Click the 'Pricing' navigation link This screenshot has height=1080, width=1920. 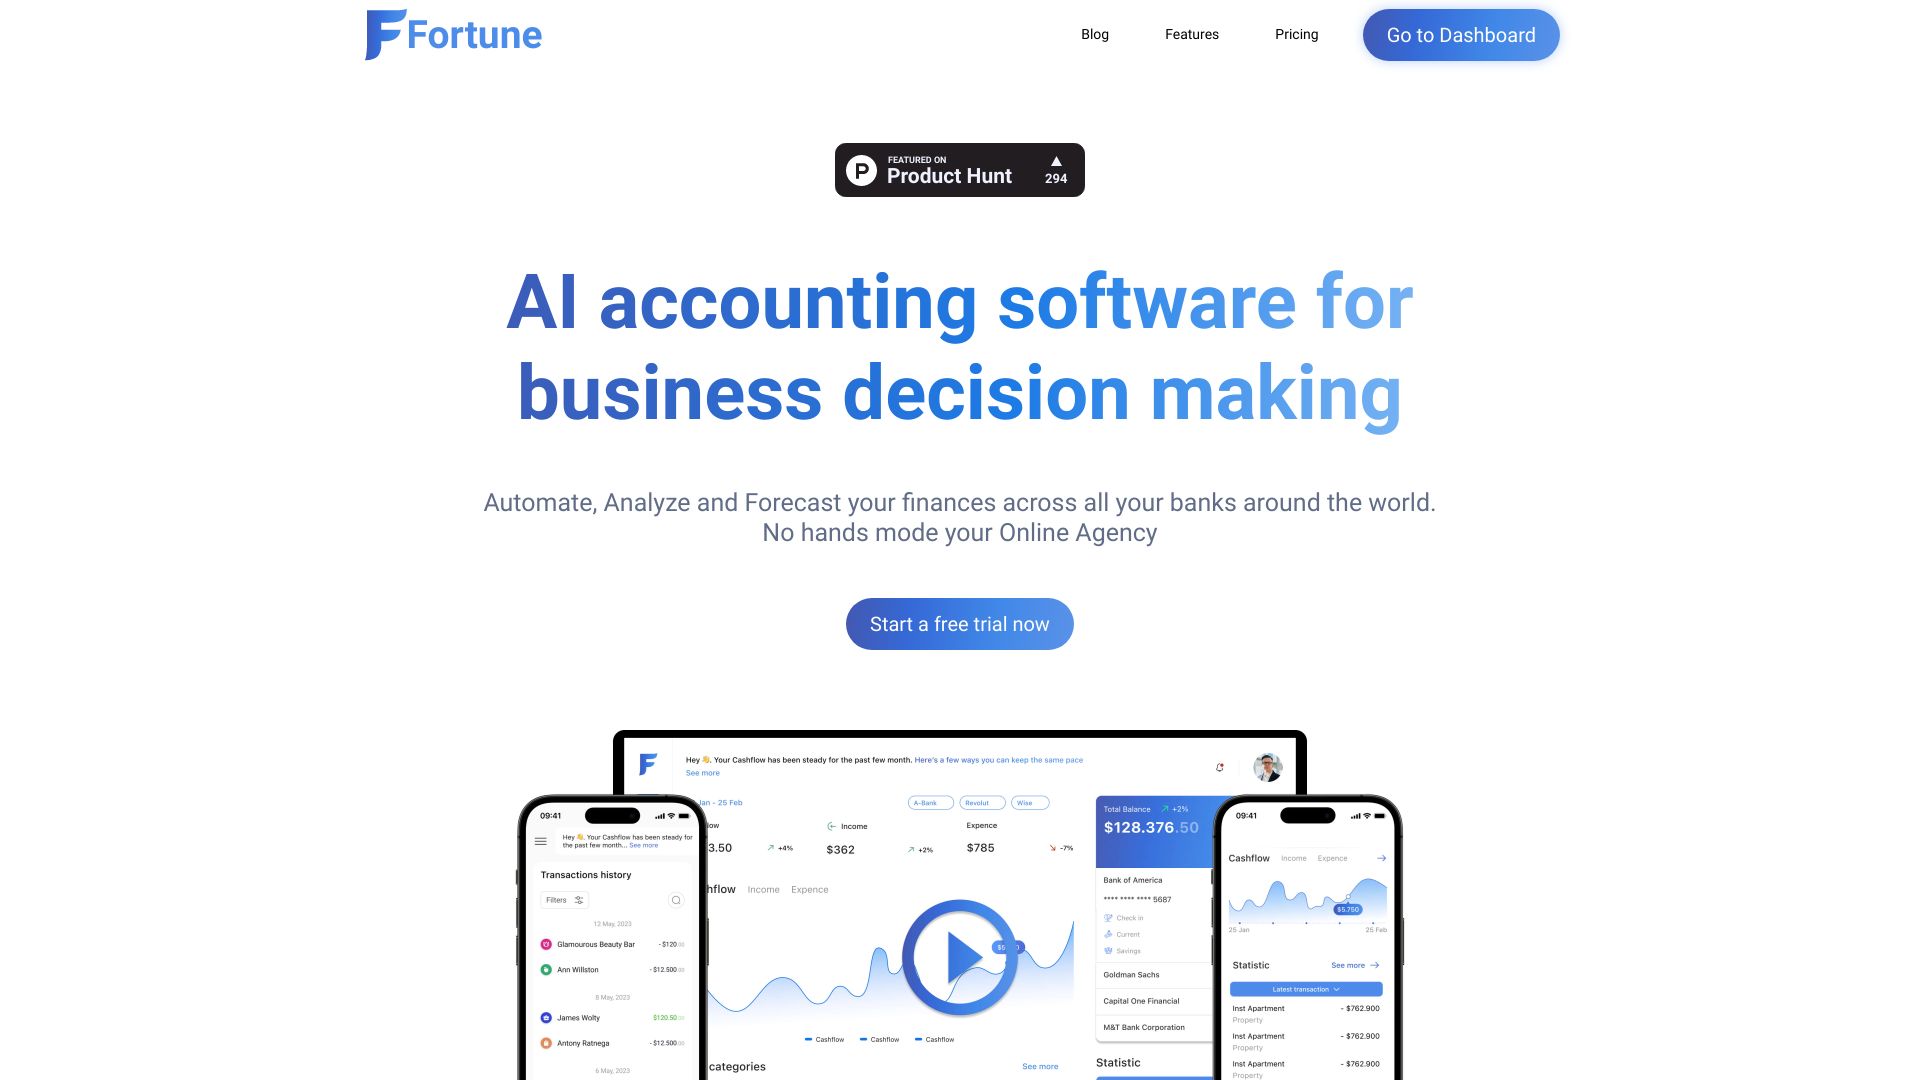(x=1296, y=34)
